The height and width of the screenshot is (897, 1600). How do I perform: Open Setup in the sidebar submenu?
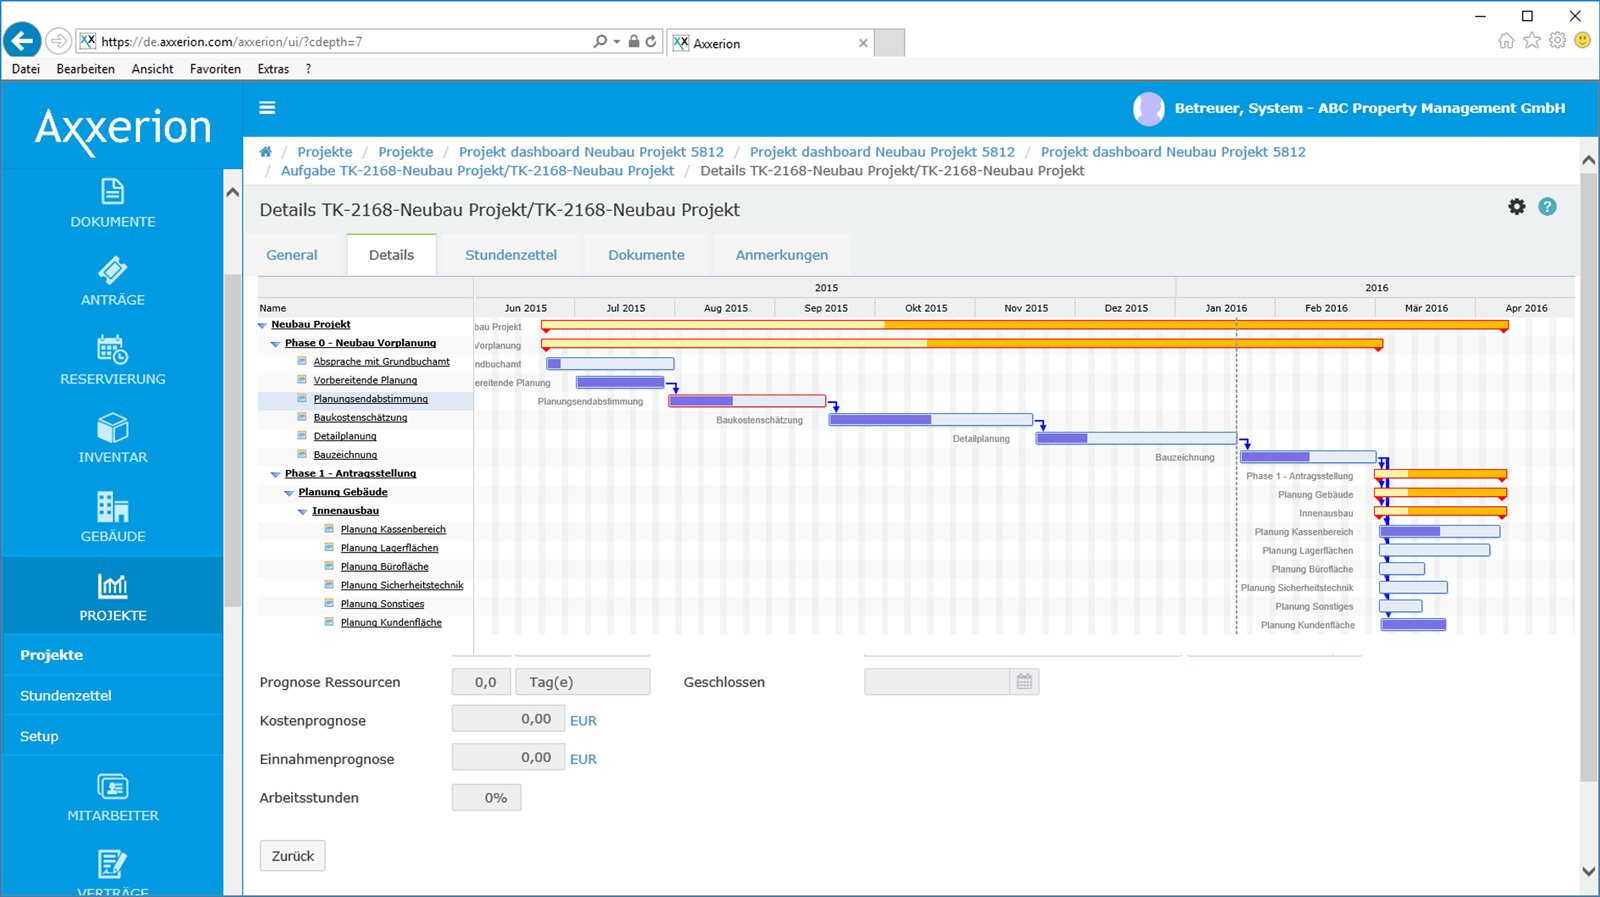click(x=39, y=736)
